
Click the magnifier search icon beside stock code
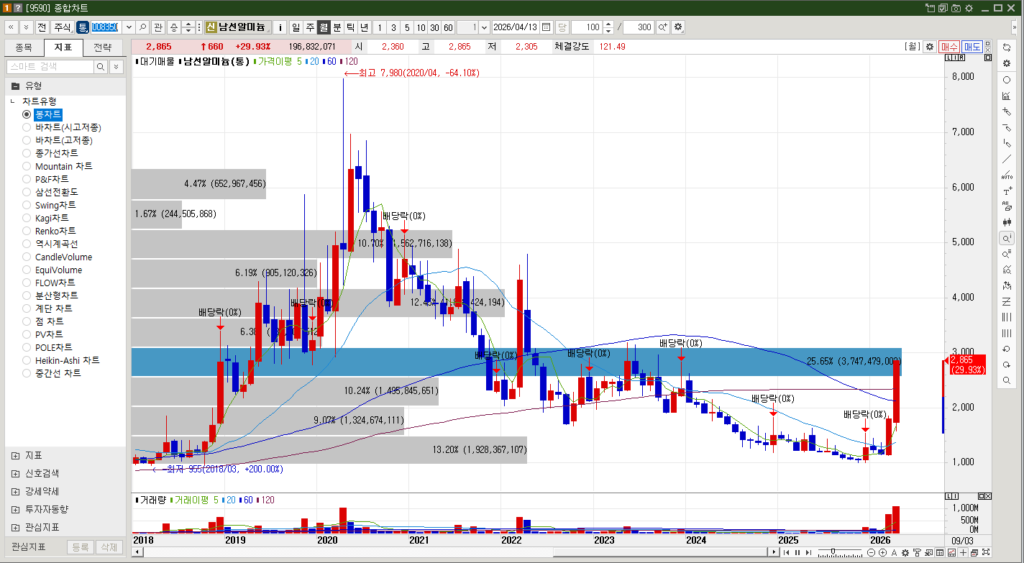tap(143, 26)
